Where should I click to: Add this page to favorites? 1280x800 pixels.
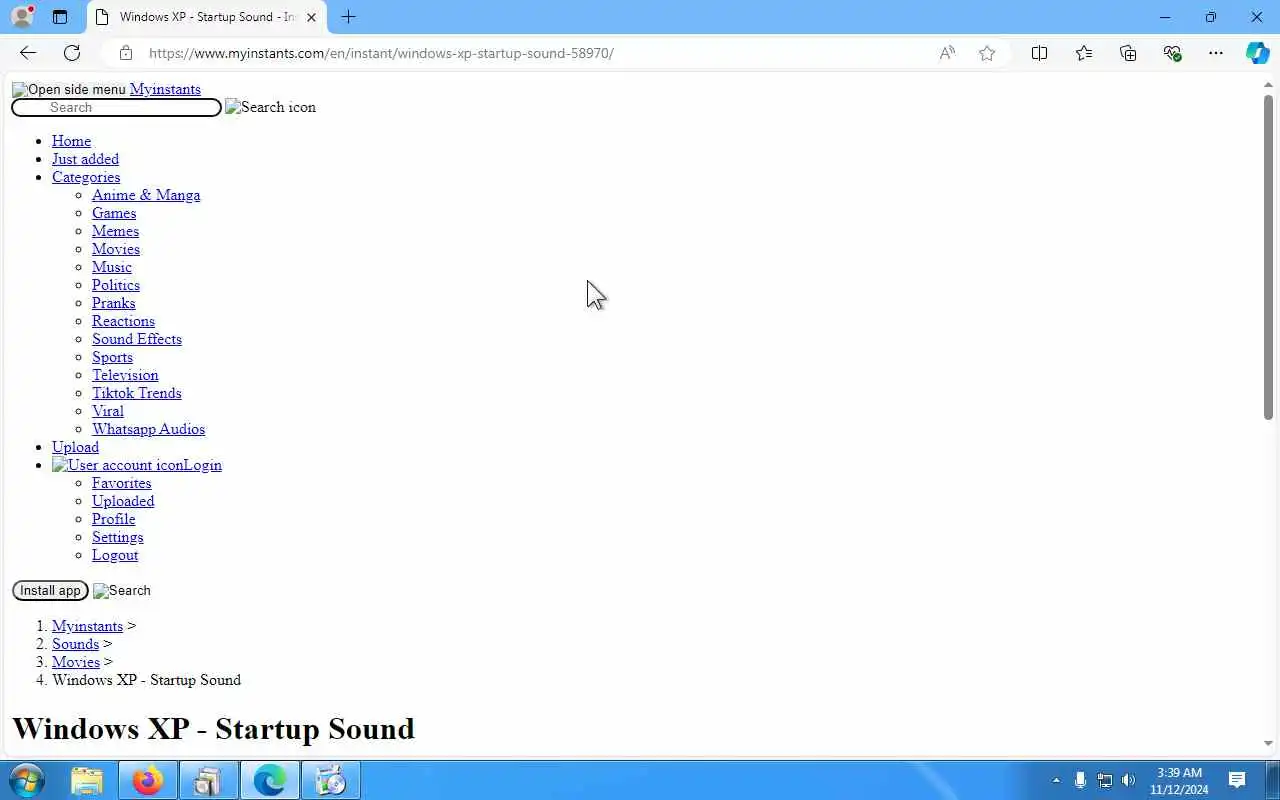987,53
